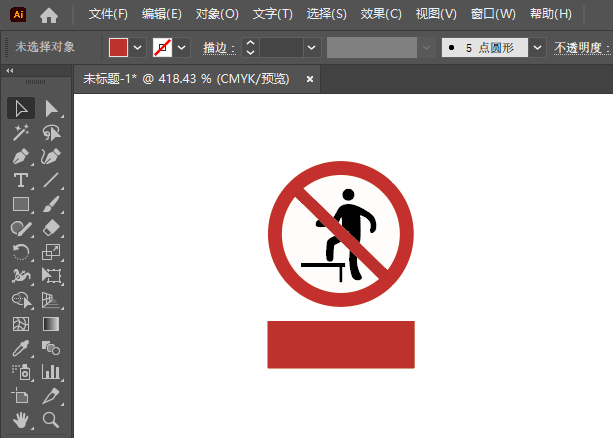Viewport: 613px width, 438px height.
Task: Click the stroke color swatch (none)
Action: coord(163,48)
